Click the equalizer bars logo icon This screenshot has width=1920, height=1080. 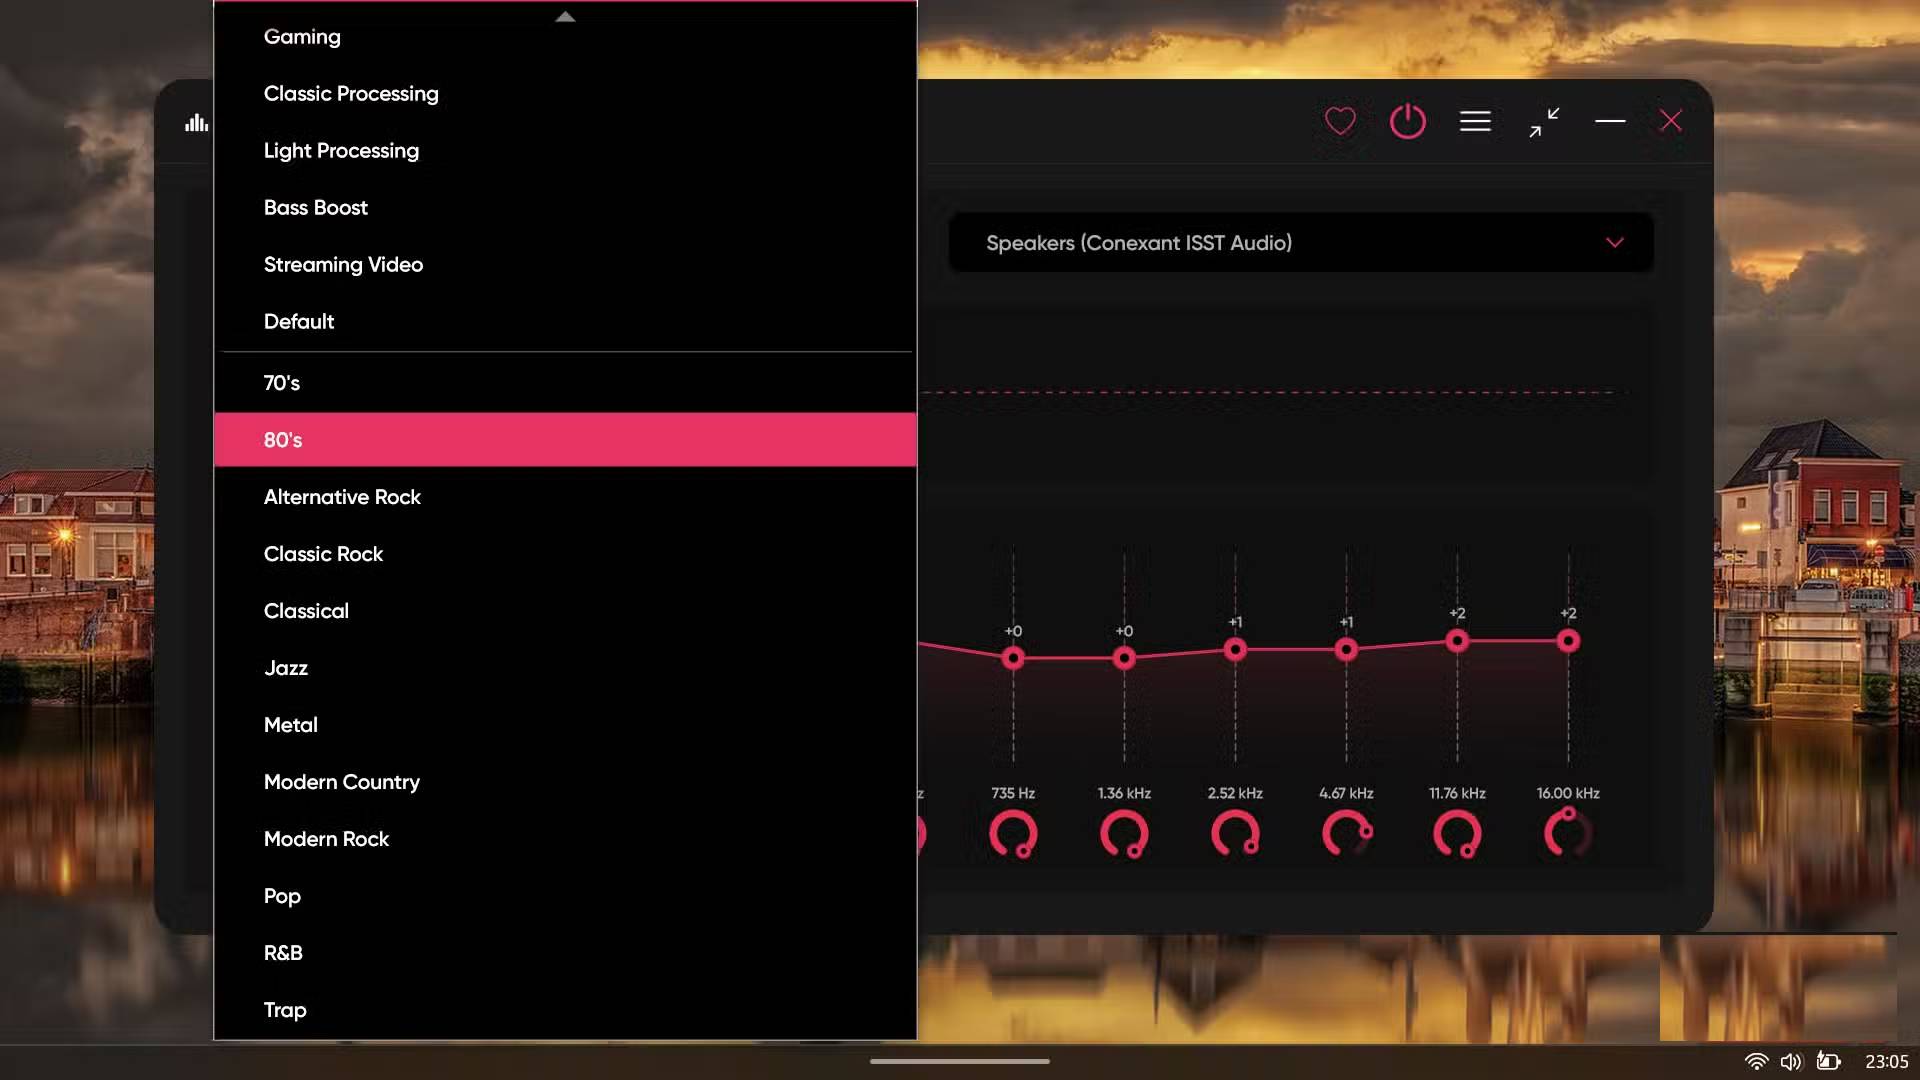coord(196,123)
